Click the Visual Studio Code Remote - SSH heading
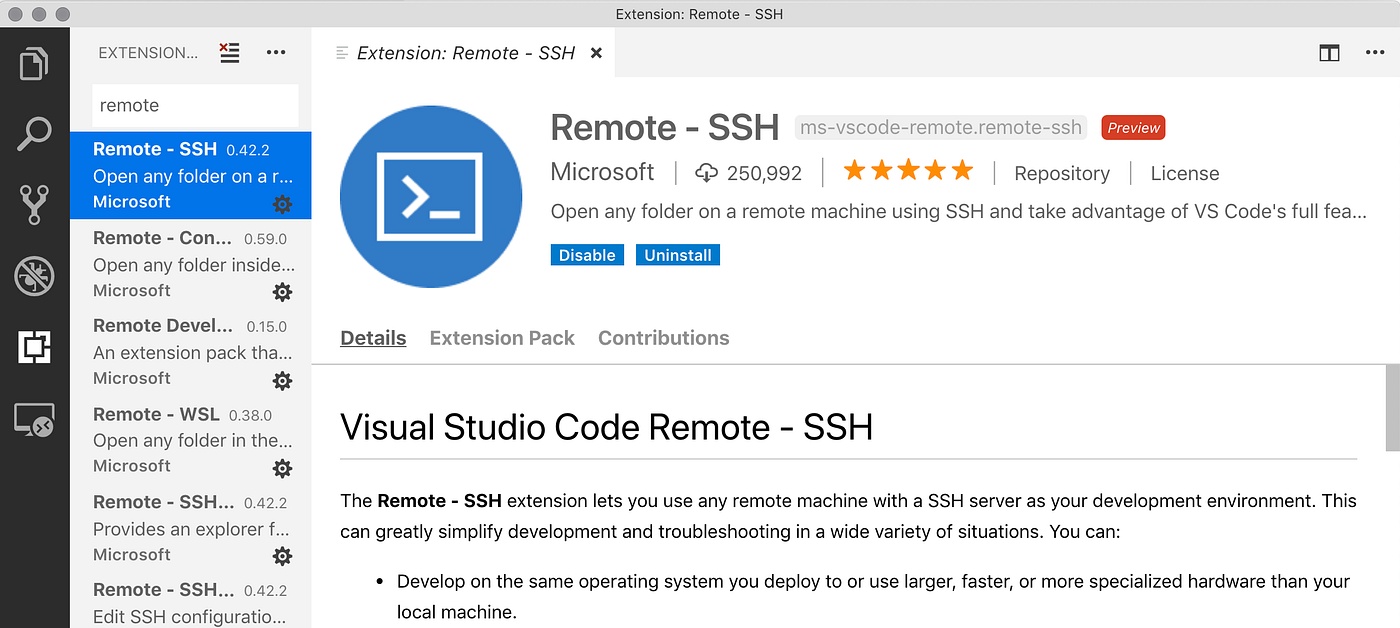1400x628 pixels. click(x=607, y=427)
